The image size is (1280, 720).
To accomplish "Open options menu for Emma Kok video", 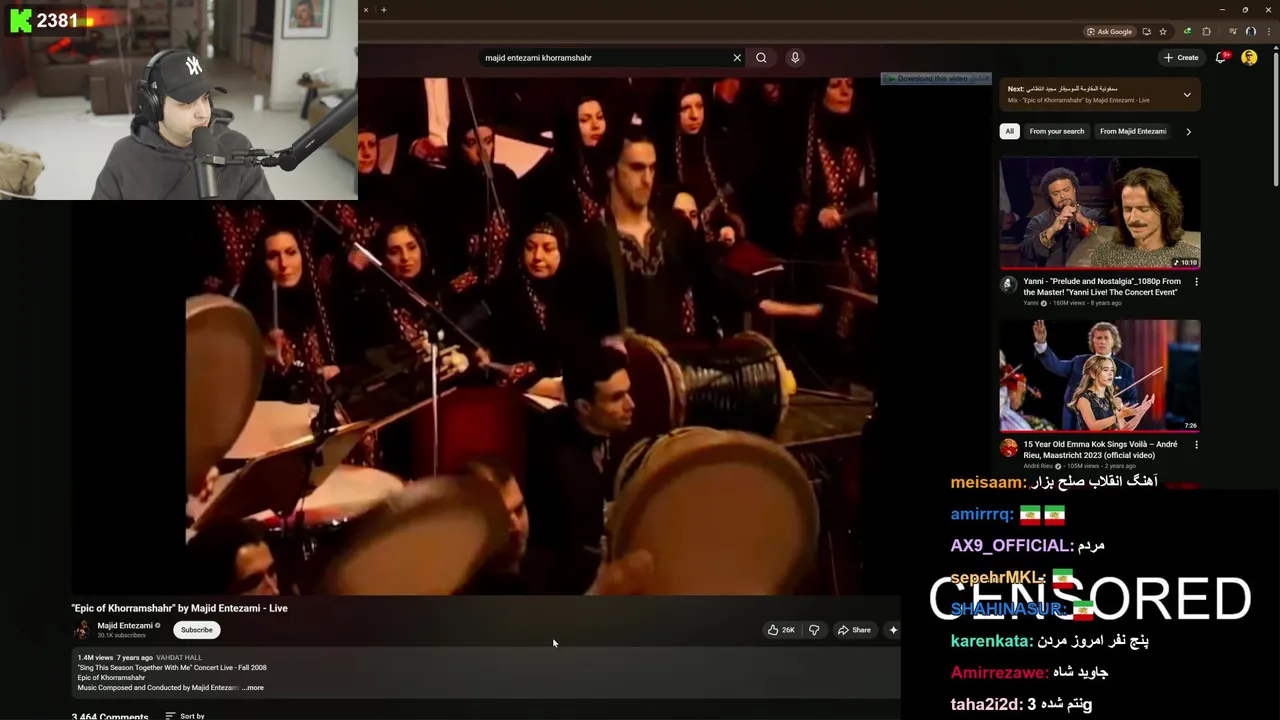I will click(x=1196, y=445).
